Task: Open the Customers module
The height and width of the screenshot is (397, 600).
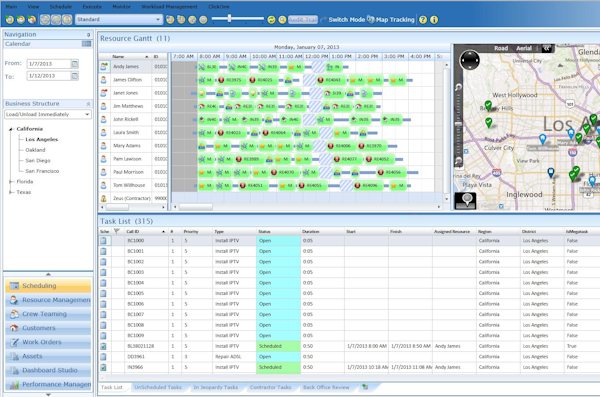Action: [x=48, y=328]
